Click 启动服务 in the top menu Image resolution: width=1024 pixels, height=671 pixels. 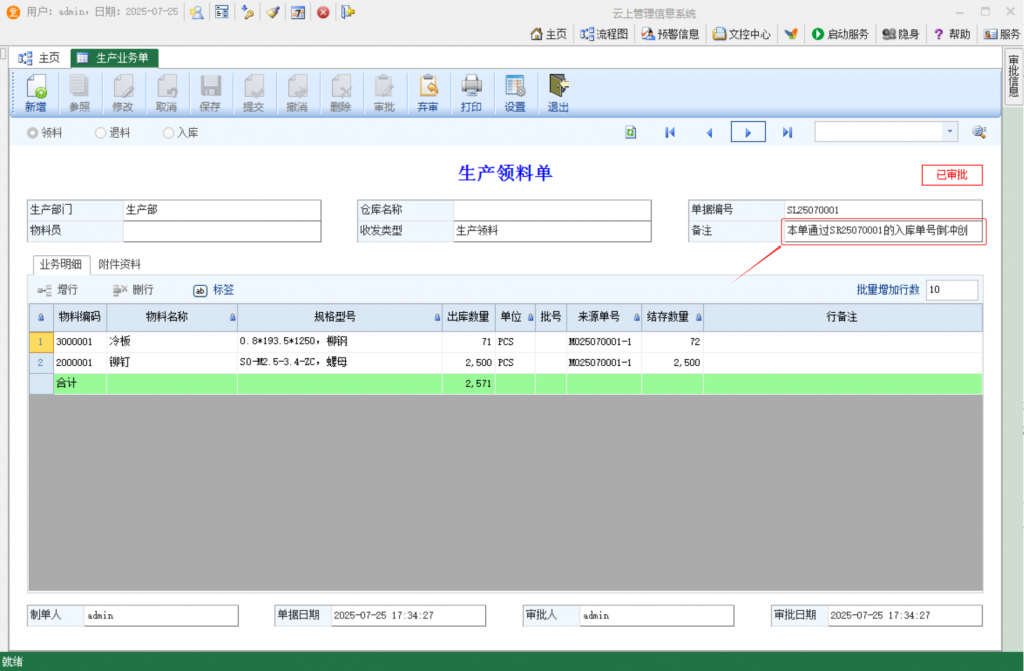coord(840,34)
